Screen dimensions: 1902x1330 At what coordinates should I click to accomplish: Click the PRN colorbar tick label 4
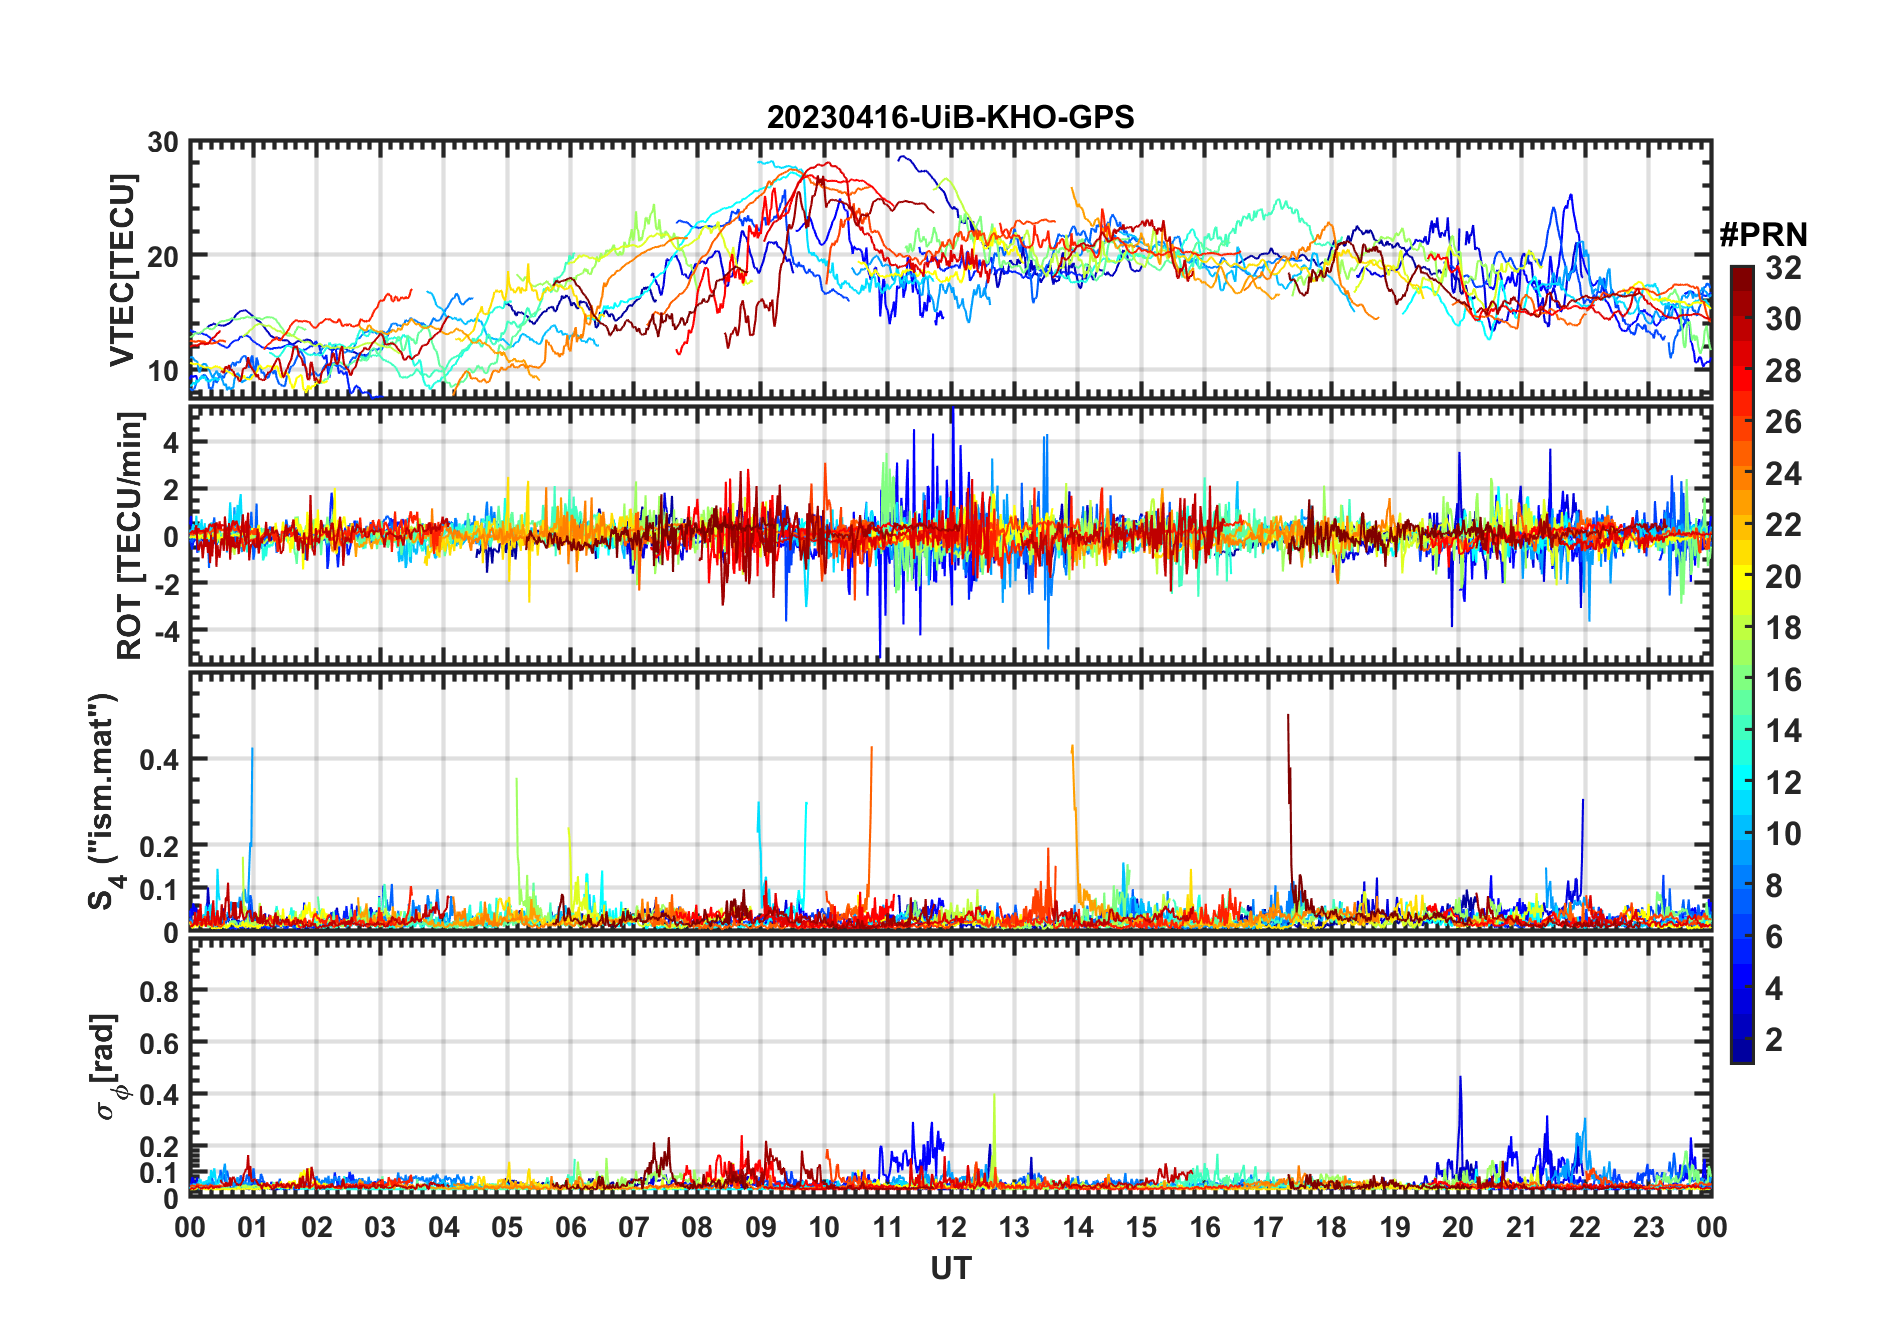[1774, 989]
